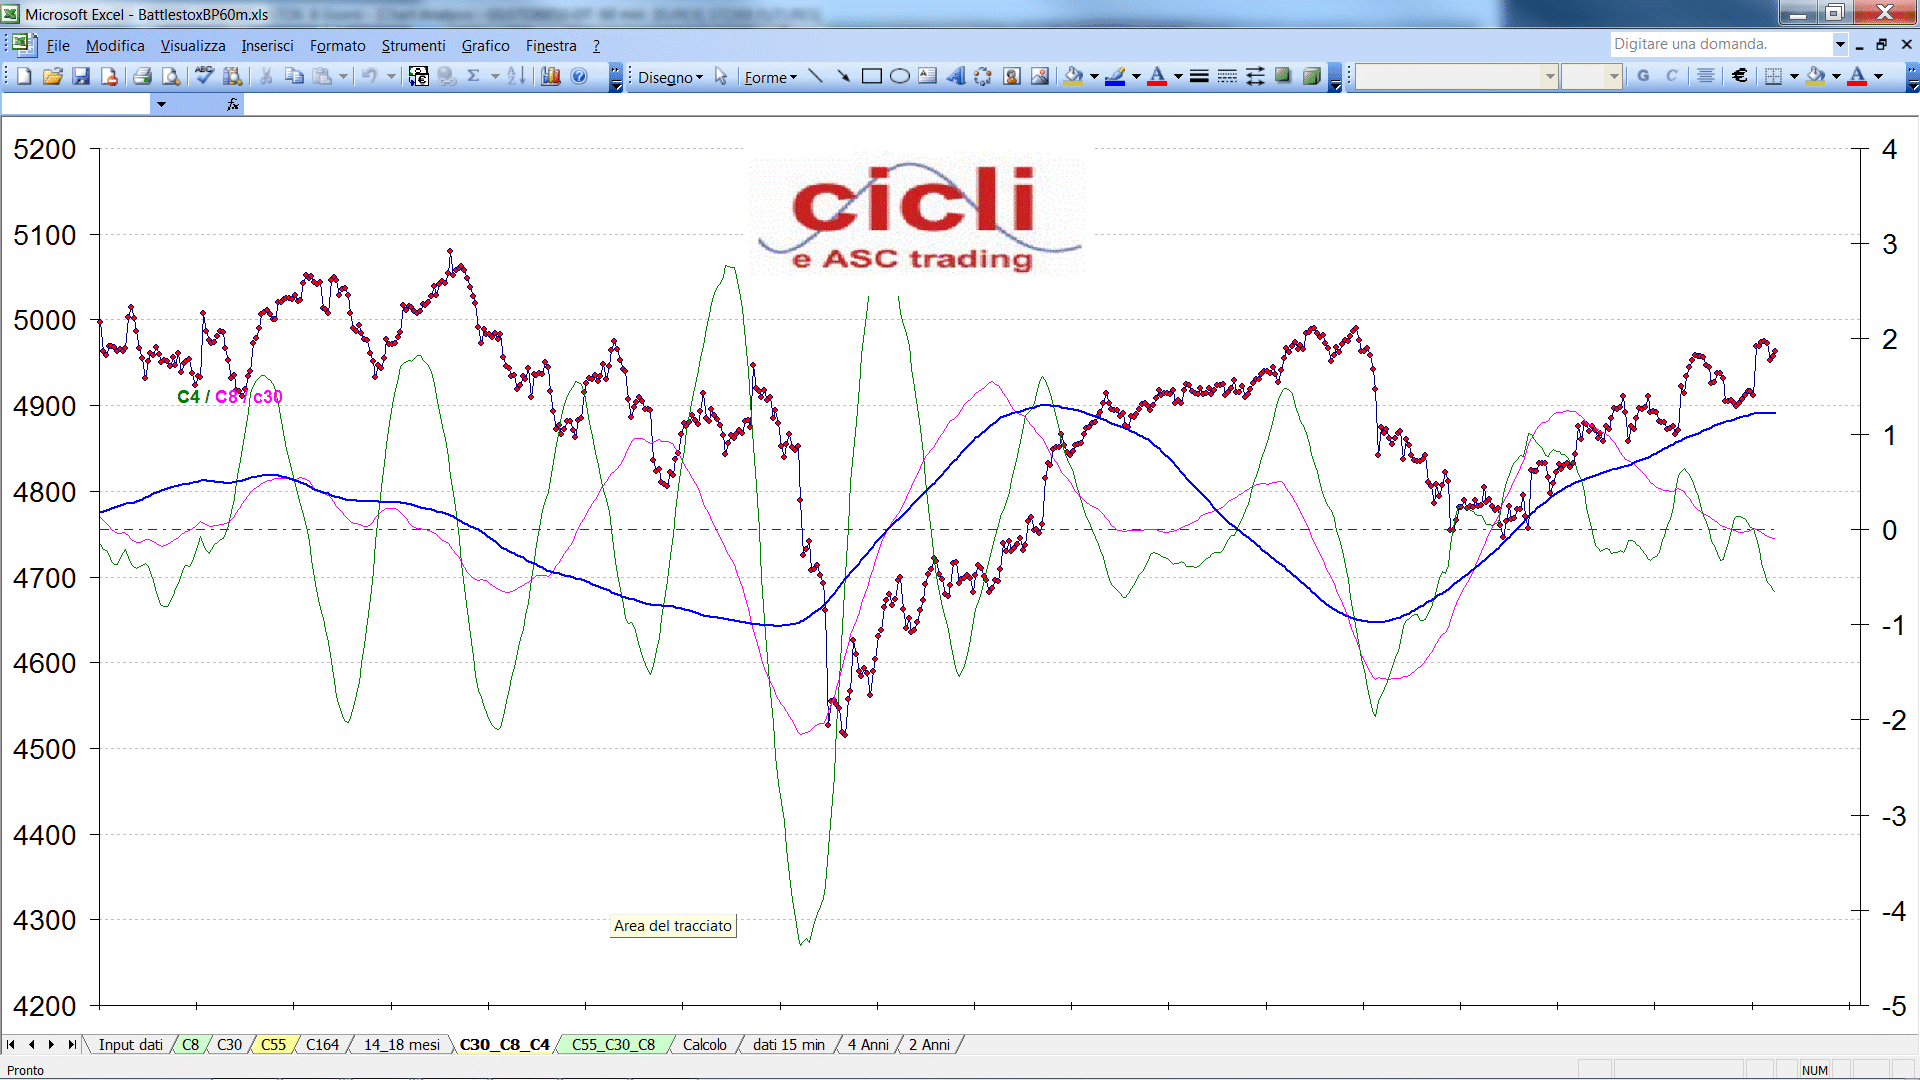Screen dimensions: 1920x1080
Task: Insert picture from file
Action: [x=1040, y=77]
